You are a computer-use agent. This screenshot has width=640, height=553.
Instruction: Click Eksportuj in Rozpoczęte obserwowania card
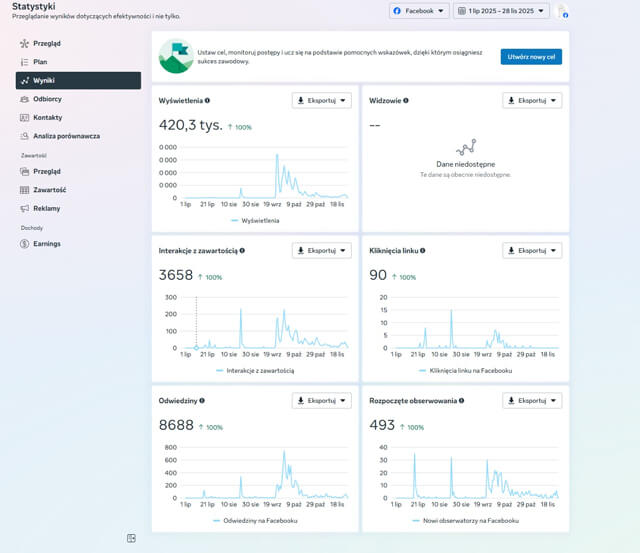click(532, 401)
